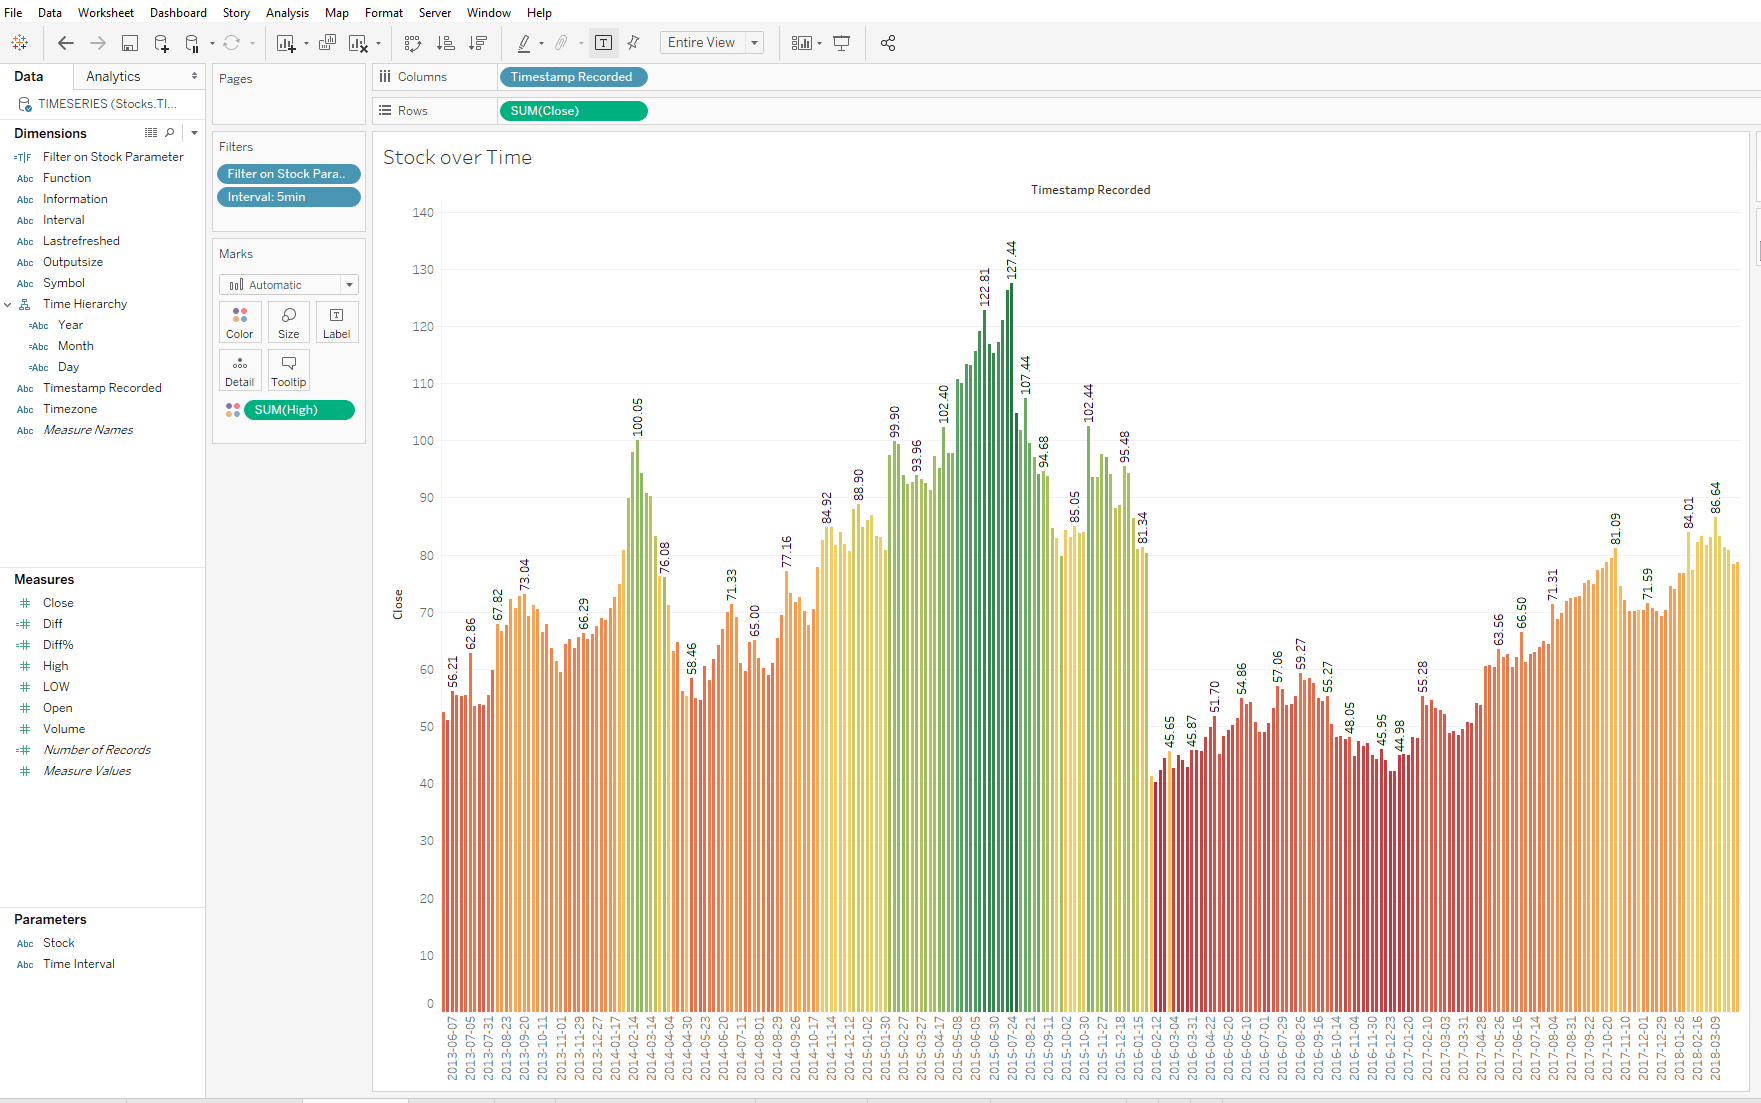
Task: Open the Color shelf in the Marks card
Action: pos(240,322)
